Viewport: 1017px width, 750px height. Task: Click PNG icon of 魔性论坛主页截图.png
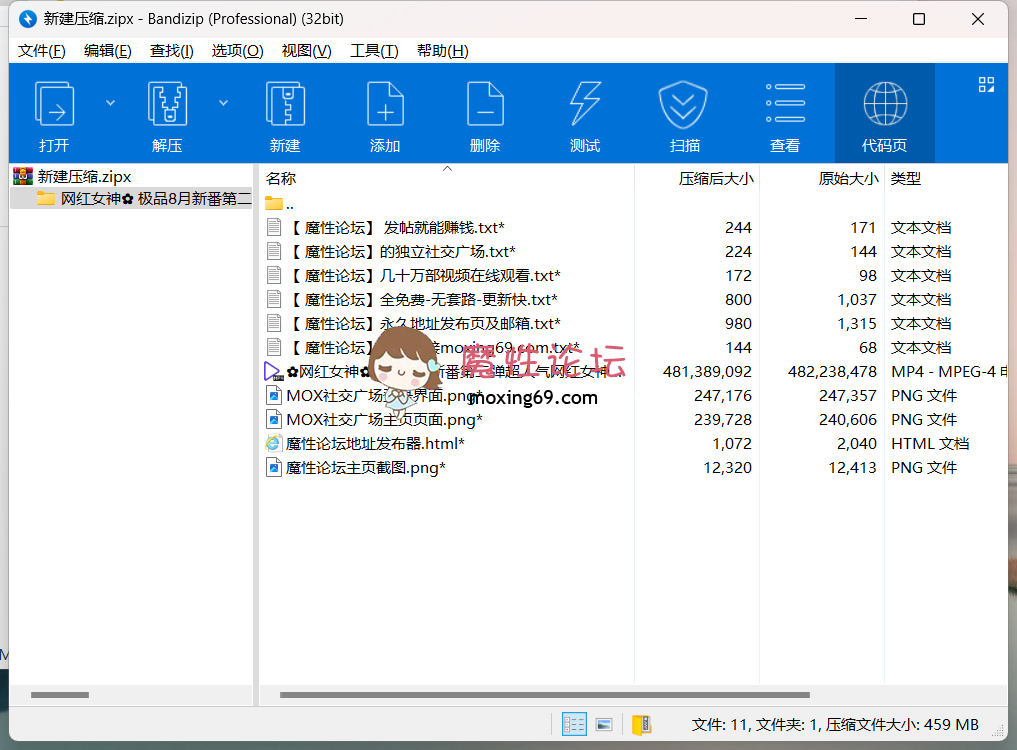click(274, 468)
